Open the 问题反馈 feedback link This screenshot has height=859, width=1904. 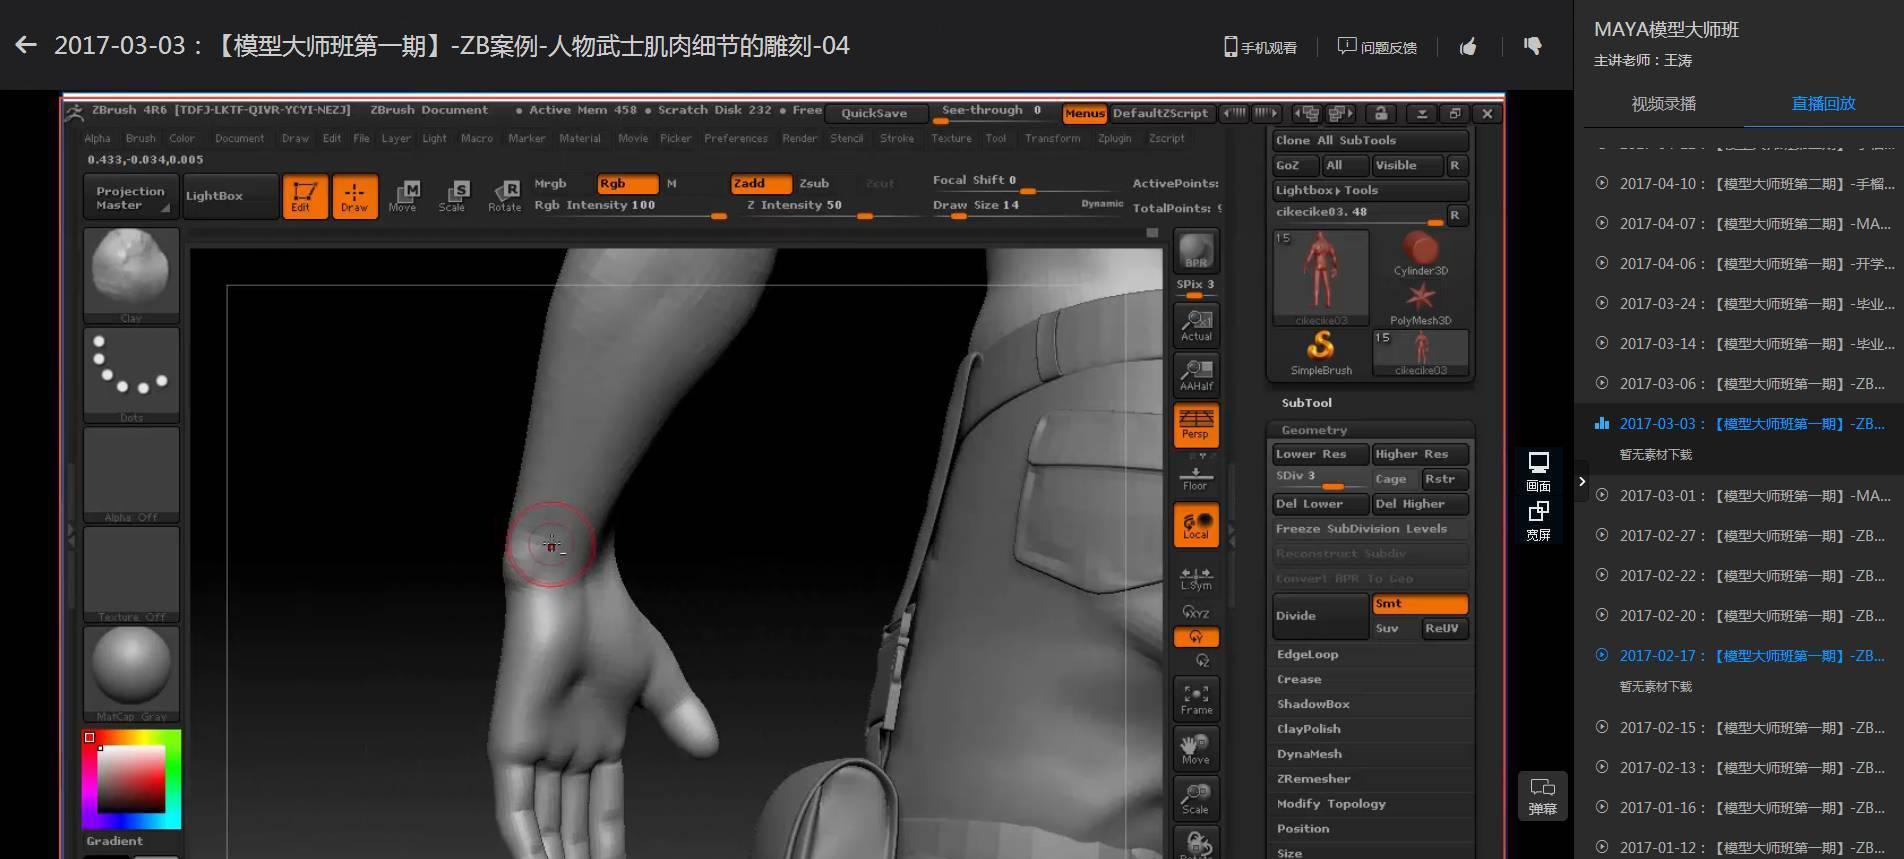tap(1377, 47)
